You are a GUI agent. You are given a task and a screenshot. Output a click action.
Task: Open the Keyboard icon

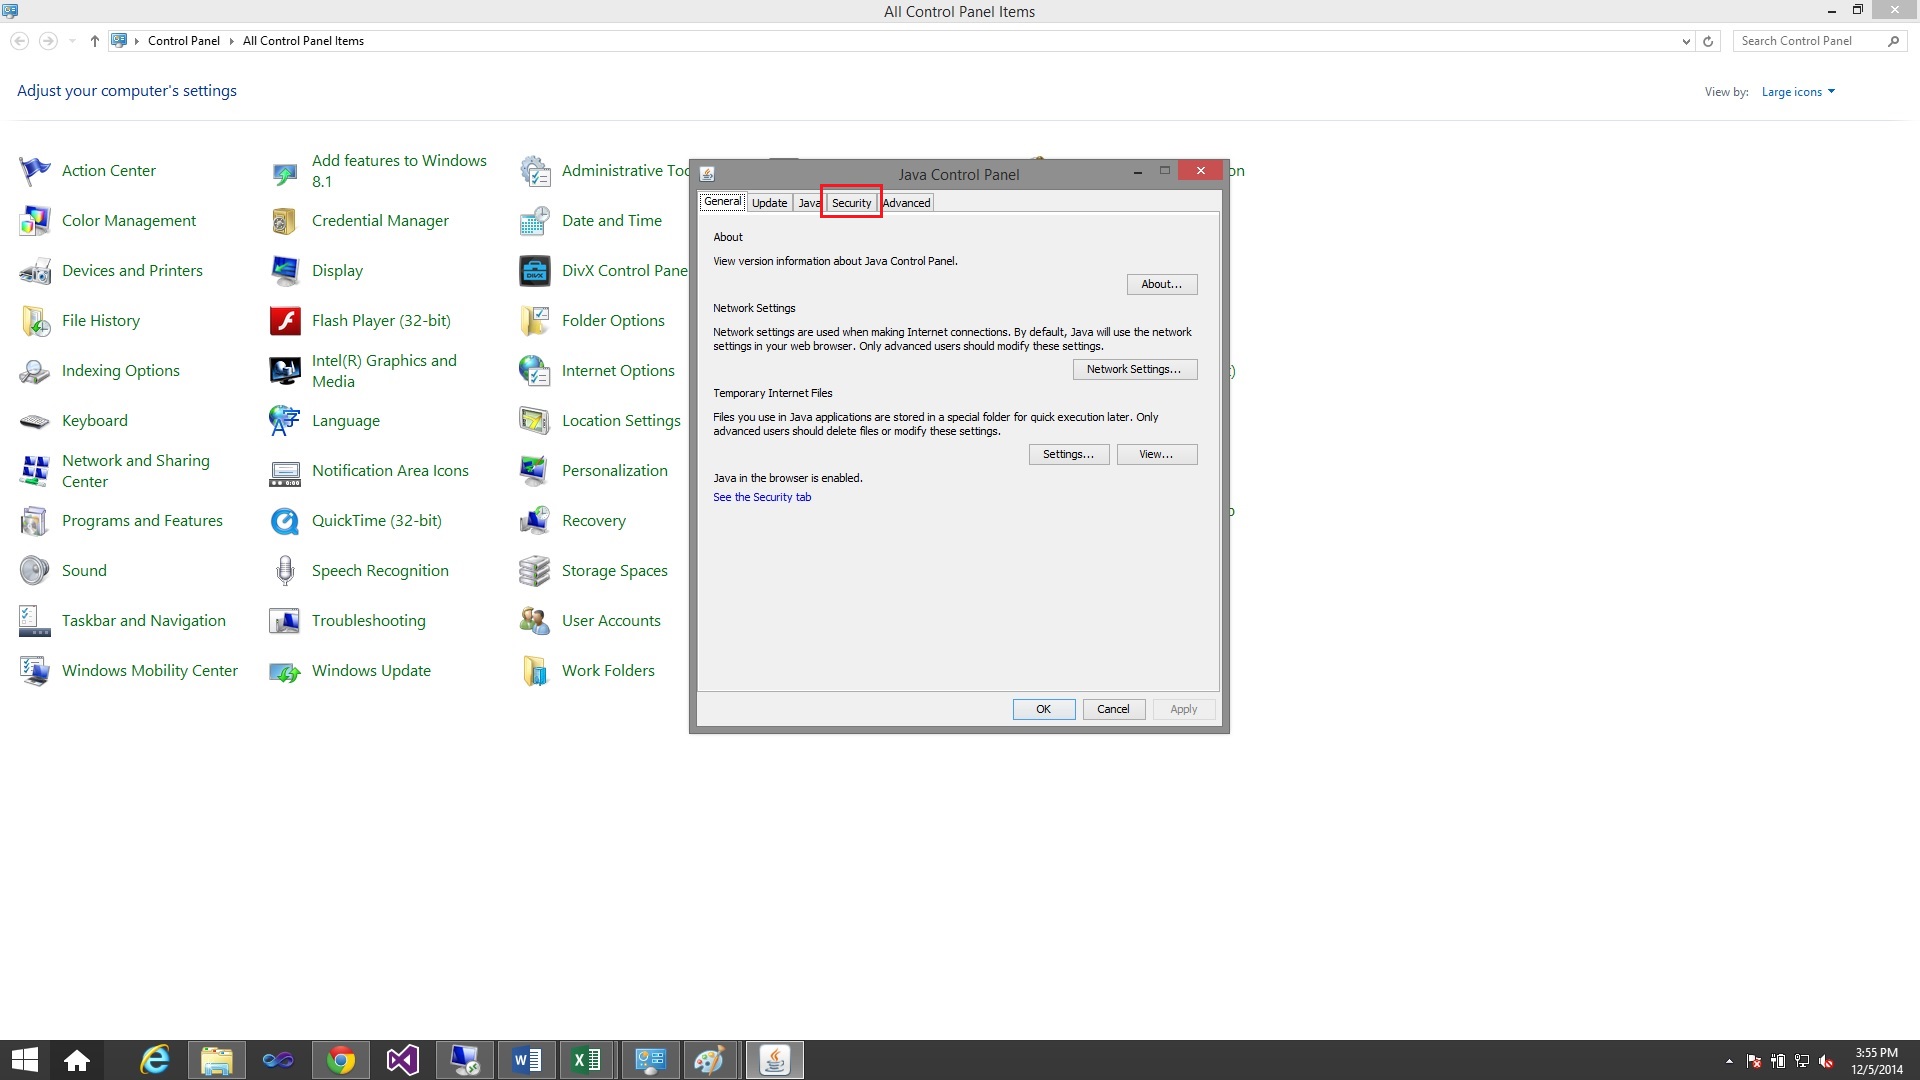[x=35, y=421]
